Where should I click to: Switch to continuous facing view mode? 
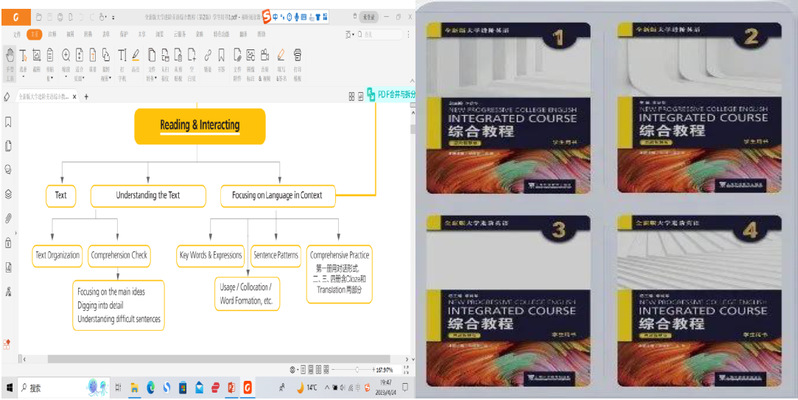click(326, 369)
